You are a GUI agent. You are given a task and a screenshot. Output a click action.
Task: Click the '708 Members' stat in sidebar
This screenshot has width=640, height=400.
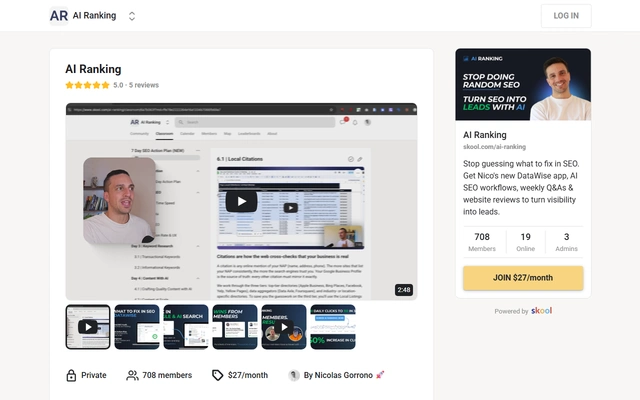[x=482, y=242]
